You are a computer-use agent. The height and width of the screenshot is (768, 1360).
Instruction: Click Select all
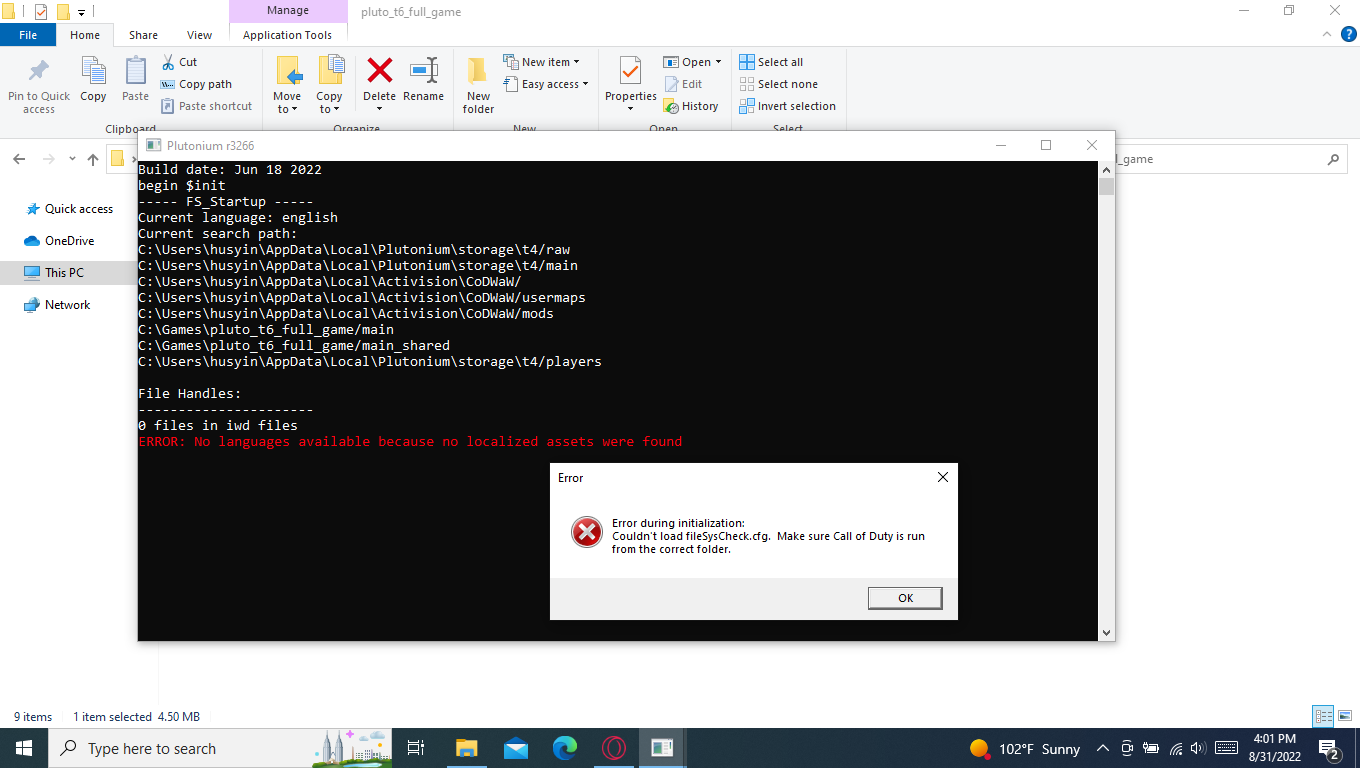pos(771,62)
